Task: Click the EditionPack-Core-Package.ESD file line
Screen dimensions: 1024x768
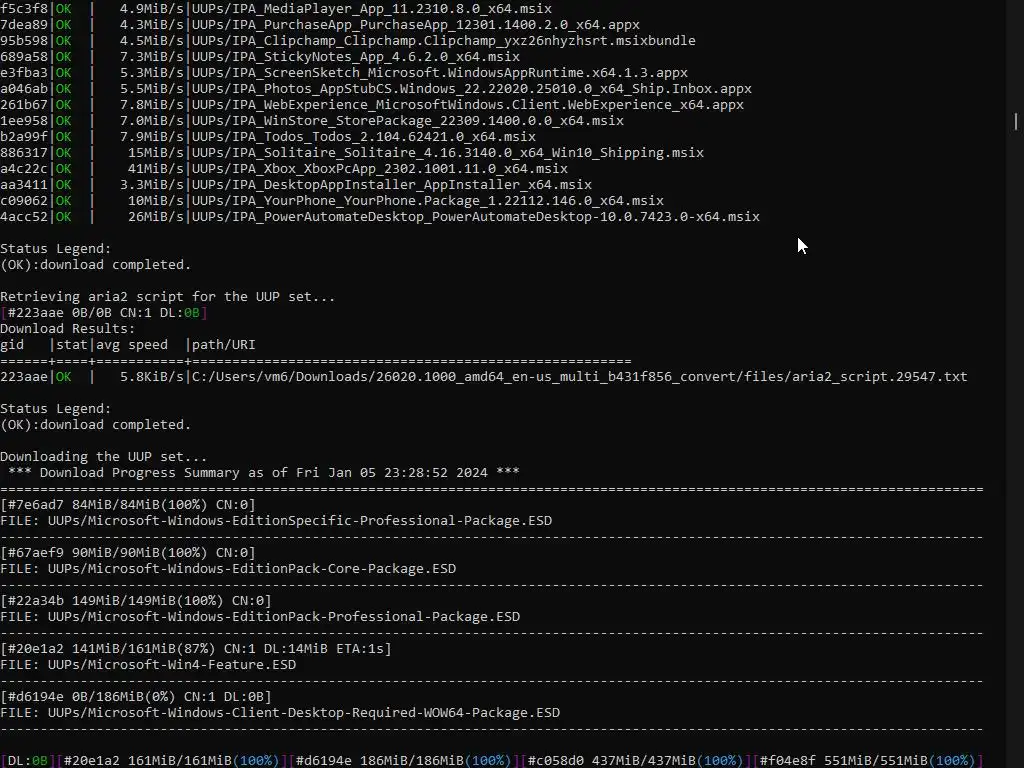Action: [x=228, y=569]
